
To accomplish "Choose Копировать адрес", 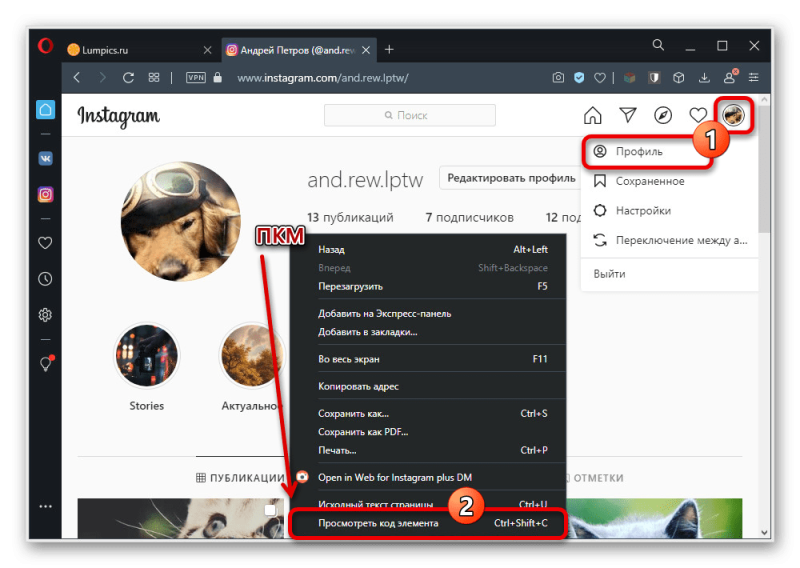I will 428,387.
